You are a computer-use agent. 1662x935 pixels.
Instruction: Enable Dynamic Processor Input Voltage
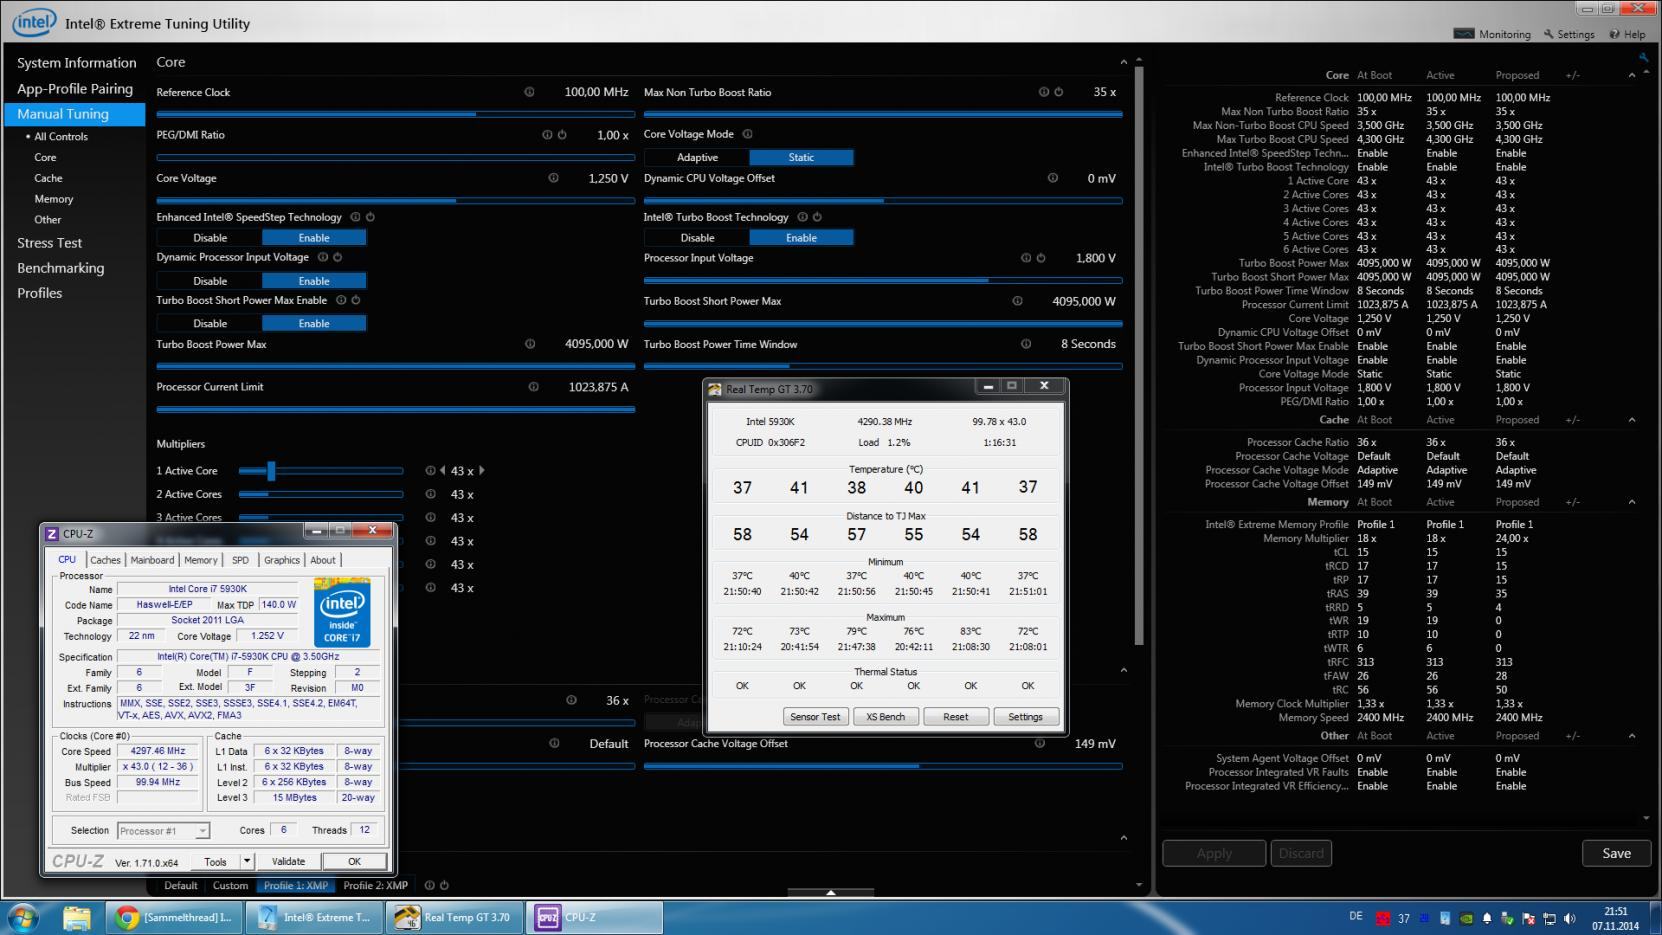314,281
